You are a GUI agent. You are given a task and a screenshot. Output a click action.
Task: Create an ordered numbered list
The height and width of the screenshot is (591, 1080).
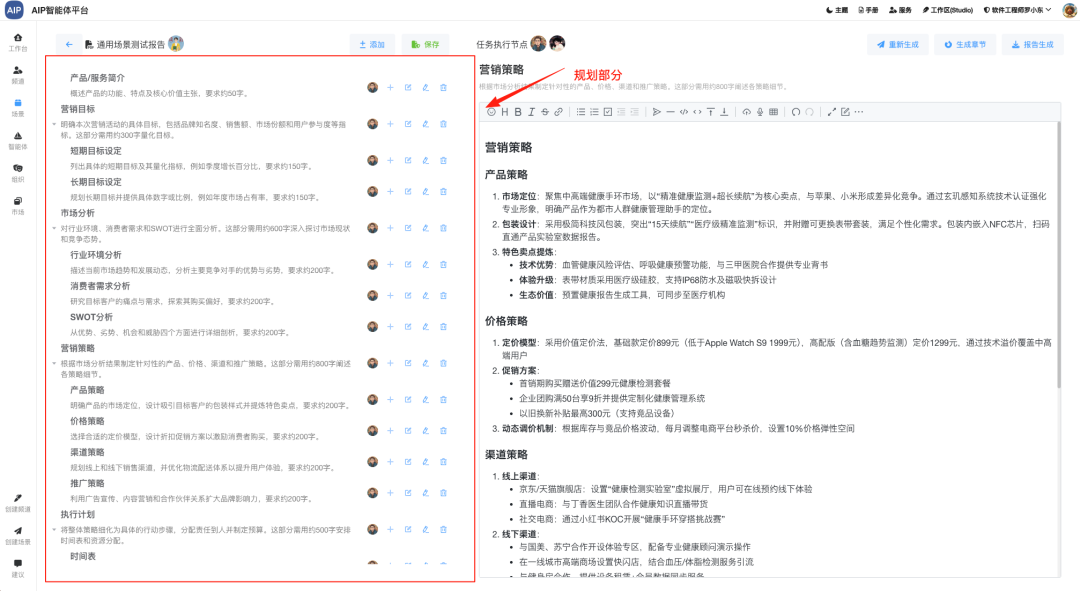594,112
